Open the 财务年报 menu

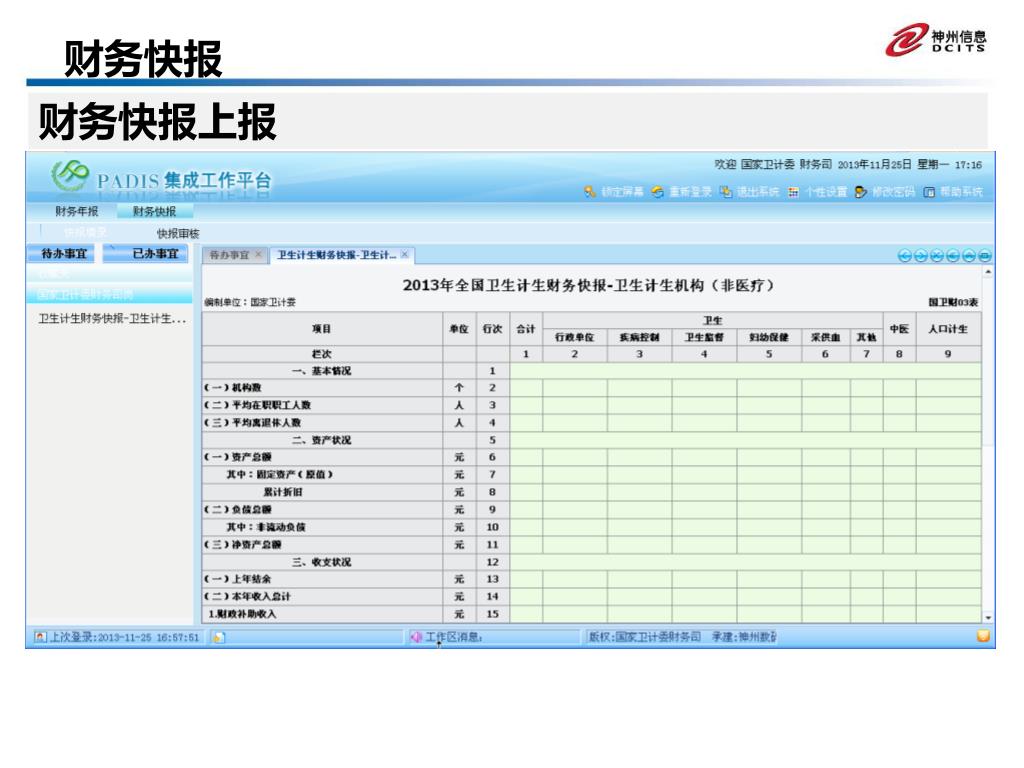[x=76, y=211]
